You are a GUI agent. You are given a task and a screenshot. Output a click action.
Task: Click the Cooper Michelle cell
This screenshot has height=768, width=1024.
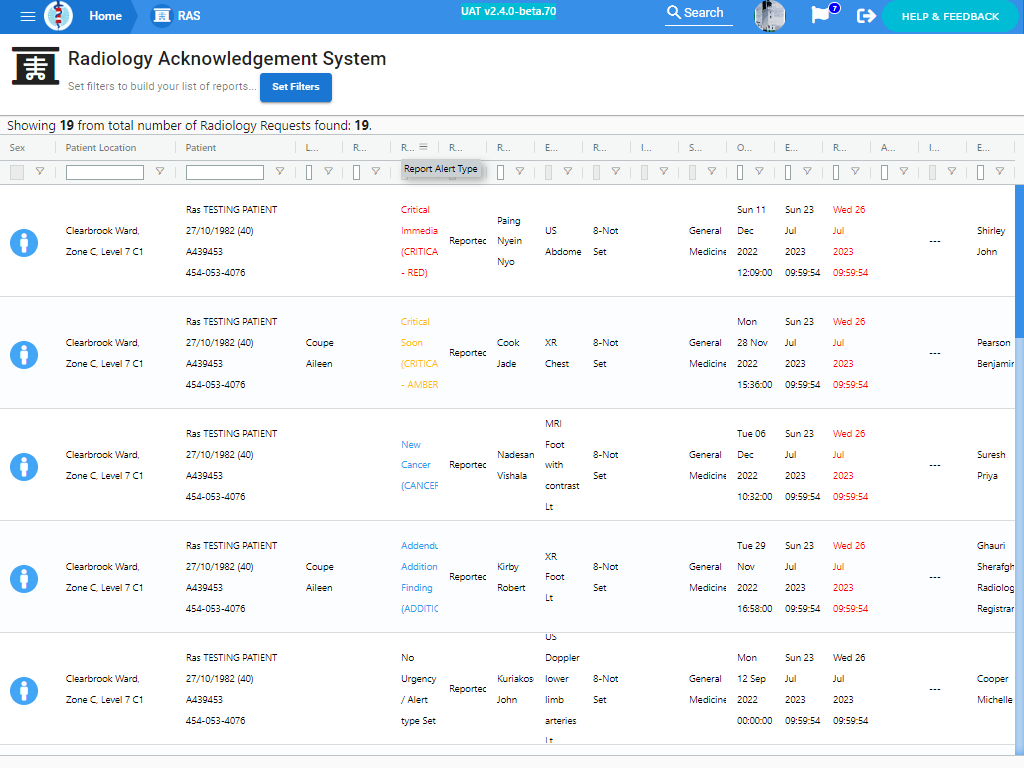(994, 689)
